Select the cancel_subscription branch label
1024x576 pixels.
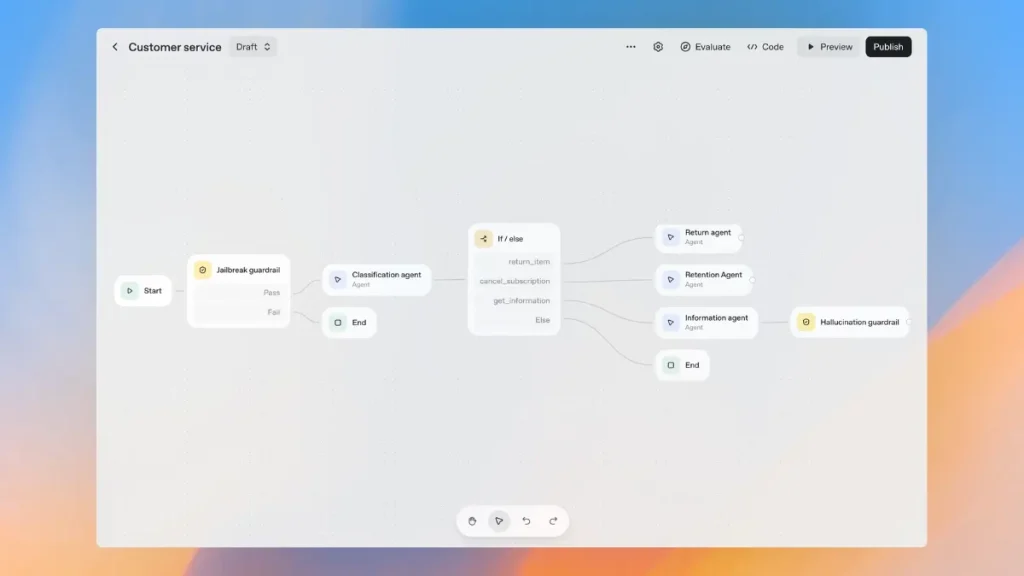[513, 281]
